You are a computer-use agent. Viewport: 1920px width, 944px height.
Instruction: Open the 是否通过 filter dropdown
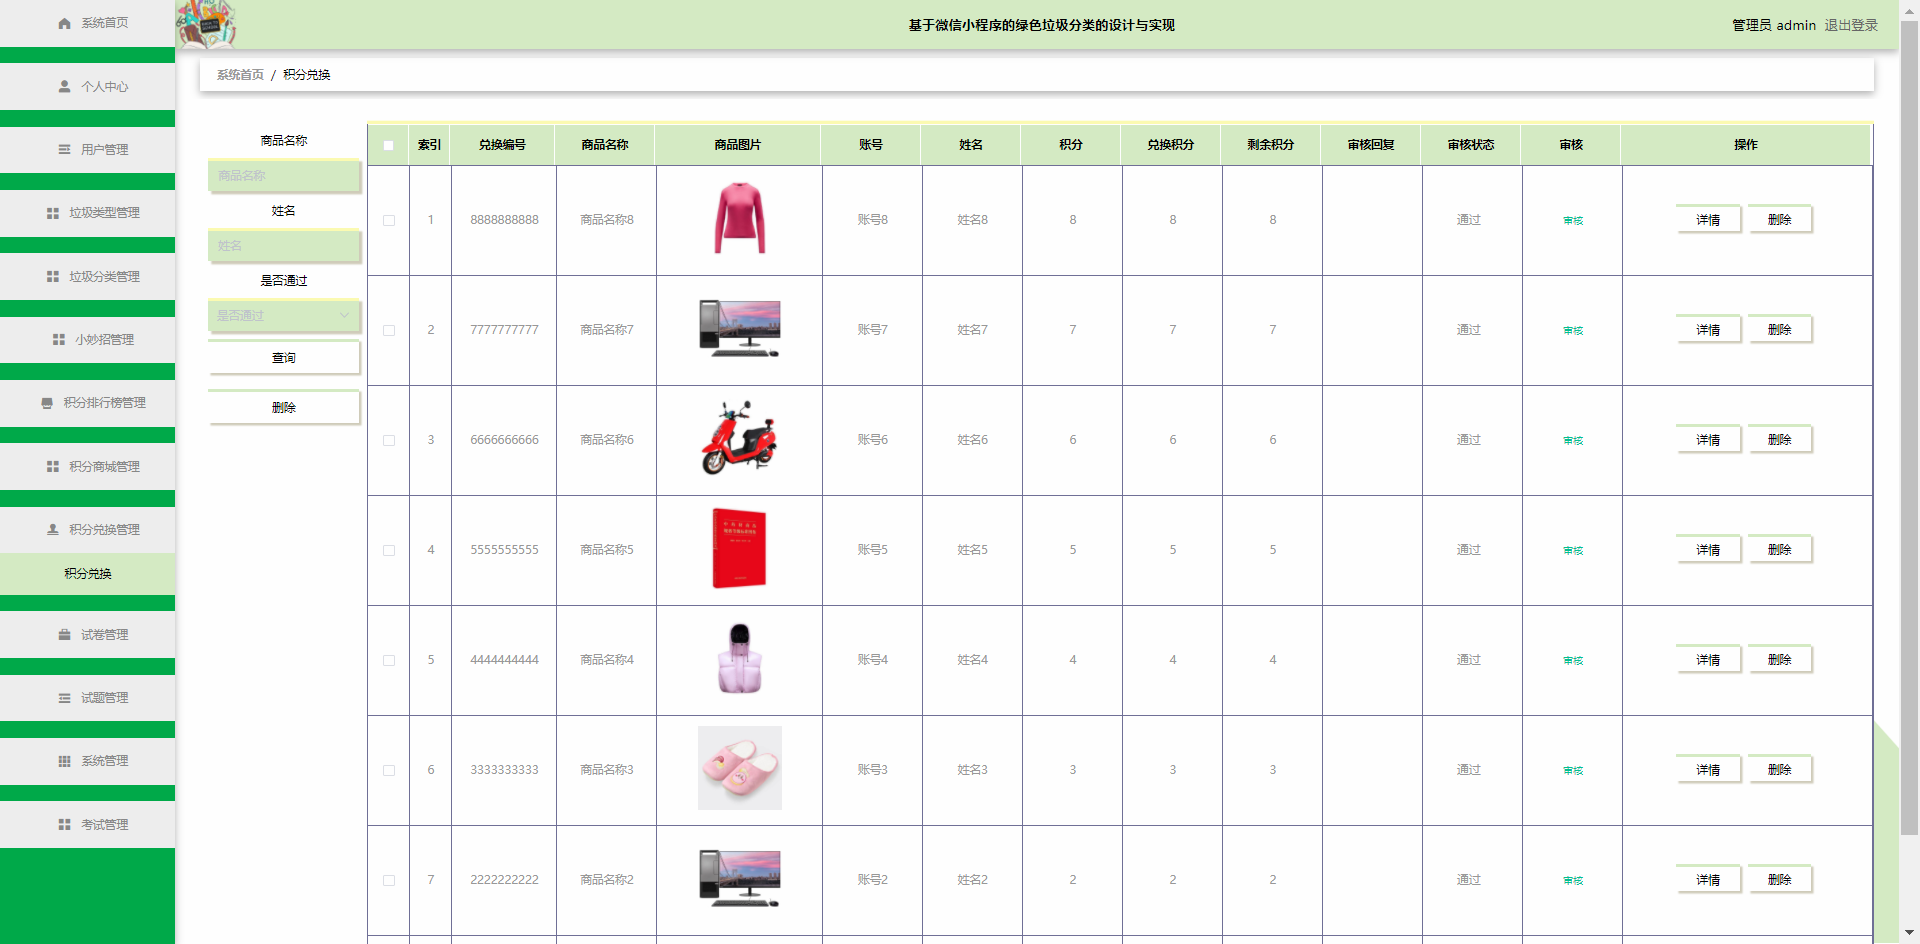point(284,316)
